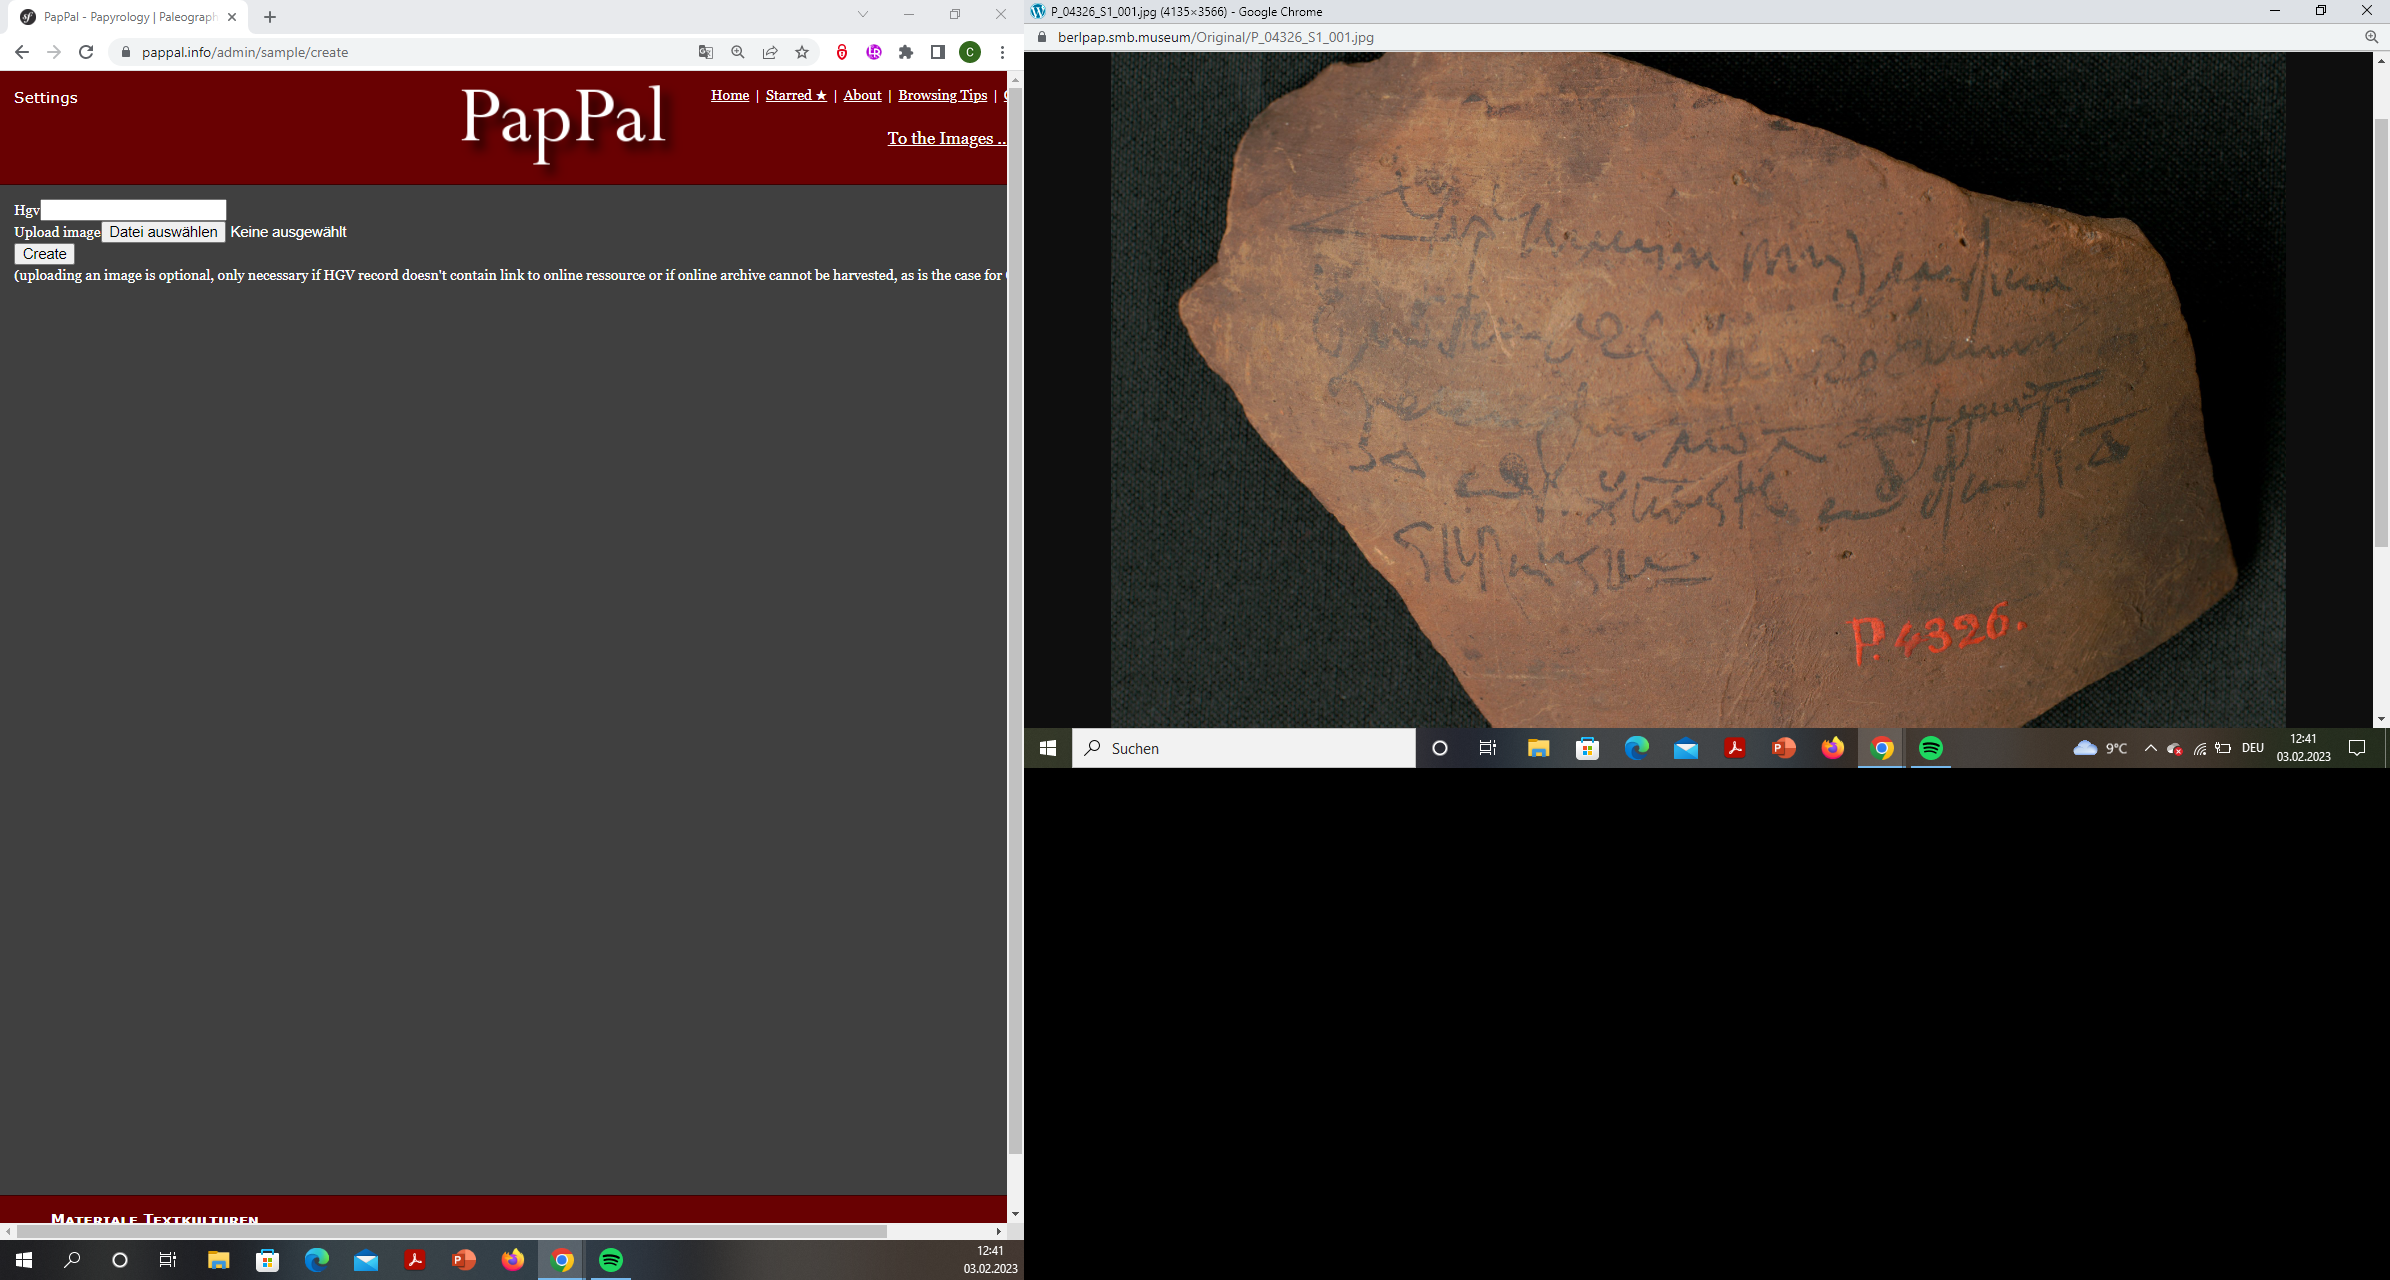Screen dimensions: 2390x1280
Task: Click the search magnifier in the taskbar below PapPal
Action: pyautogui.click(x=72, y=1260)
